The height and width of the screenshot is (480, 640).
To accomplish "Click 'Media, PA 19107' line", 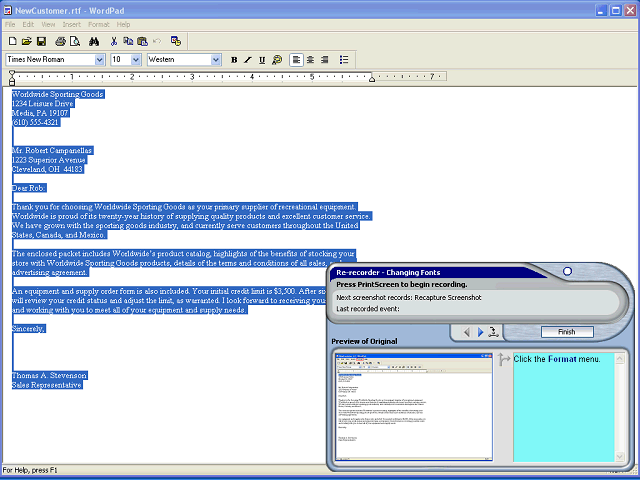I will [40, 113].
